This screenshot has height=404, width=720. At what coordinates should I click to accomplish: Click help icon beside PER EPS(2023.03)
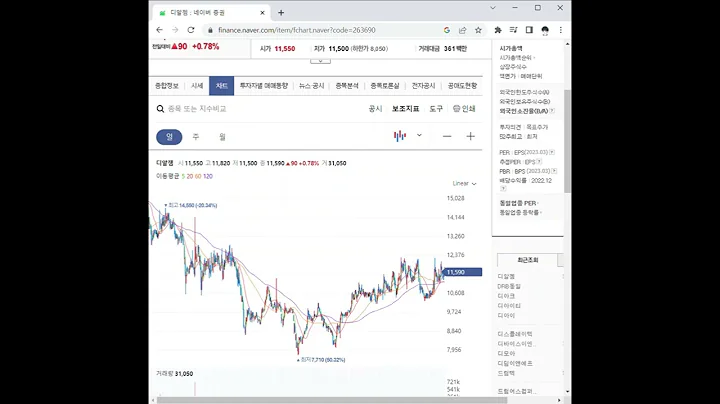[x=552, y=152]
